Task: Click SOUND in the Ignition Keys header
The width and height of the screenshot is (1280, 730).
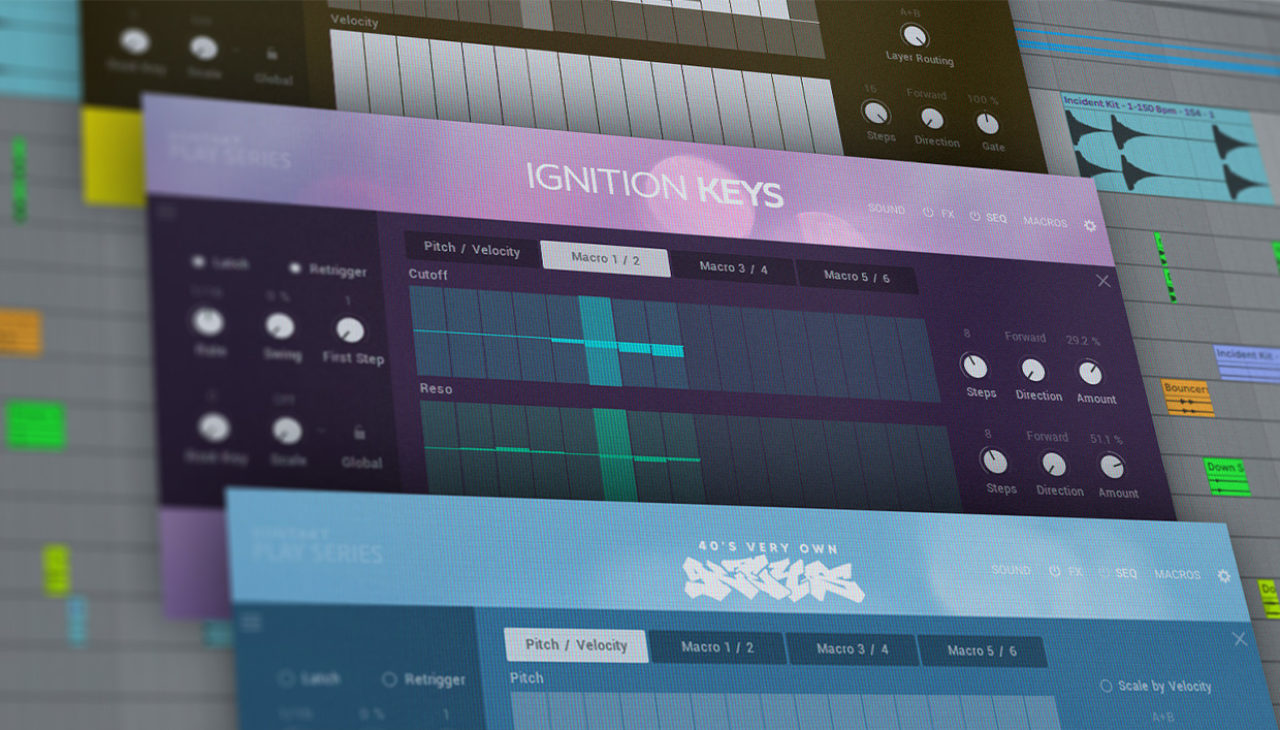Action: 887,209
